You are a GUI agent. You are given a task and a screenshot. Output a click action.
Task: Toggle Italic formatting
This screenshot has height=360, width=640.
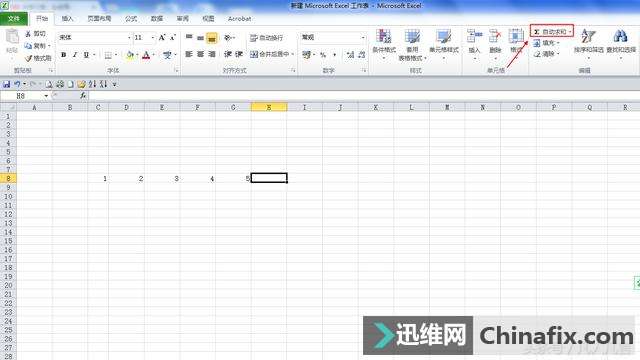pos(75,55)
